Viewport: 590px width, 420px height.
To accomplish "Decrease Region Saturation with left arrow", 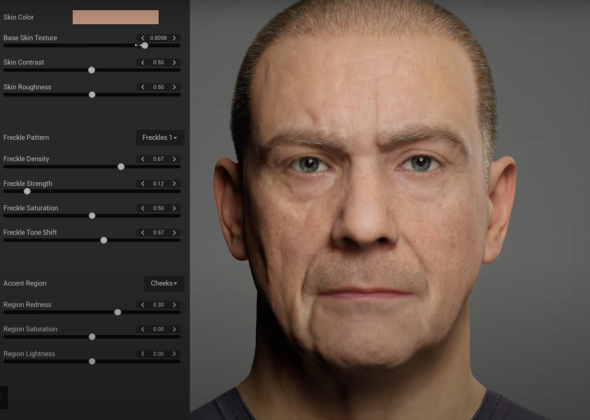I will pos(143,329).
